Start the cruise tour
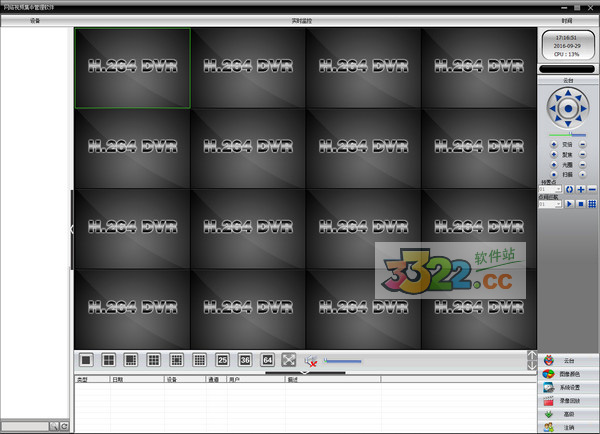The image size is (600, 434). (x=569, y=204)
